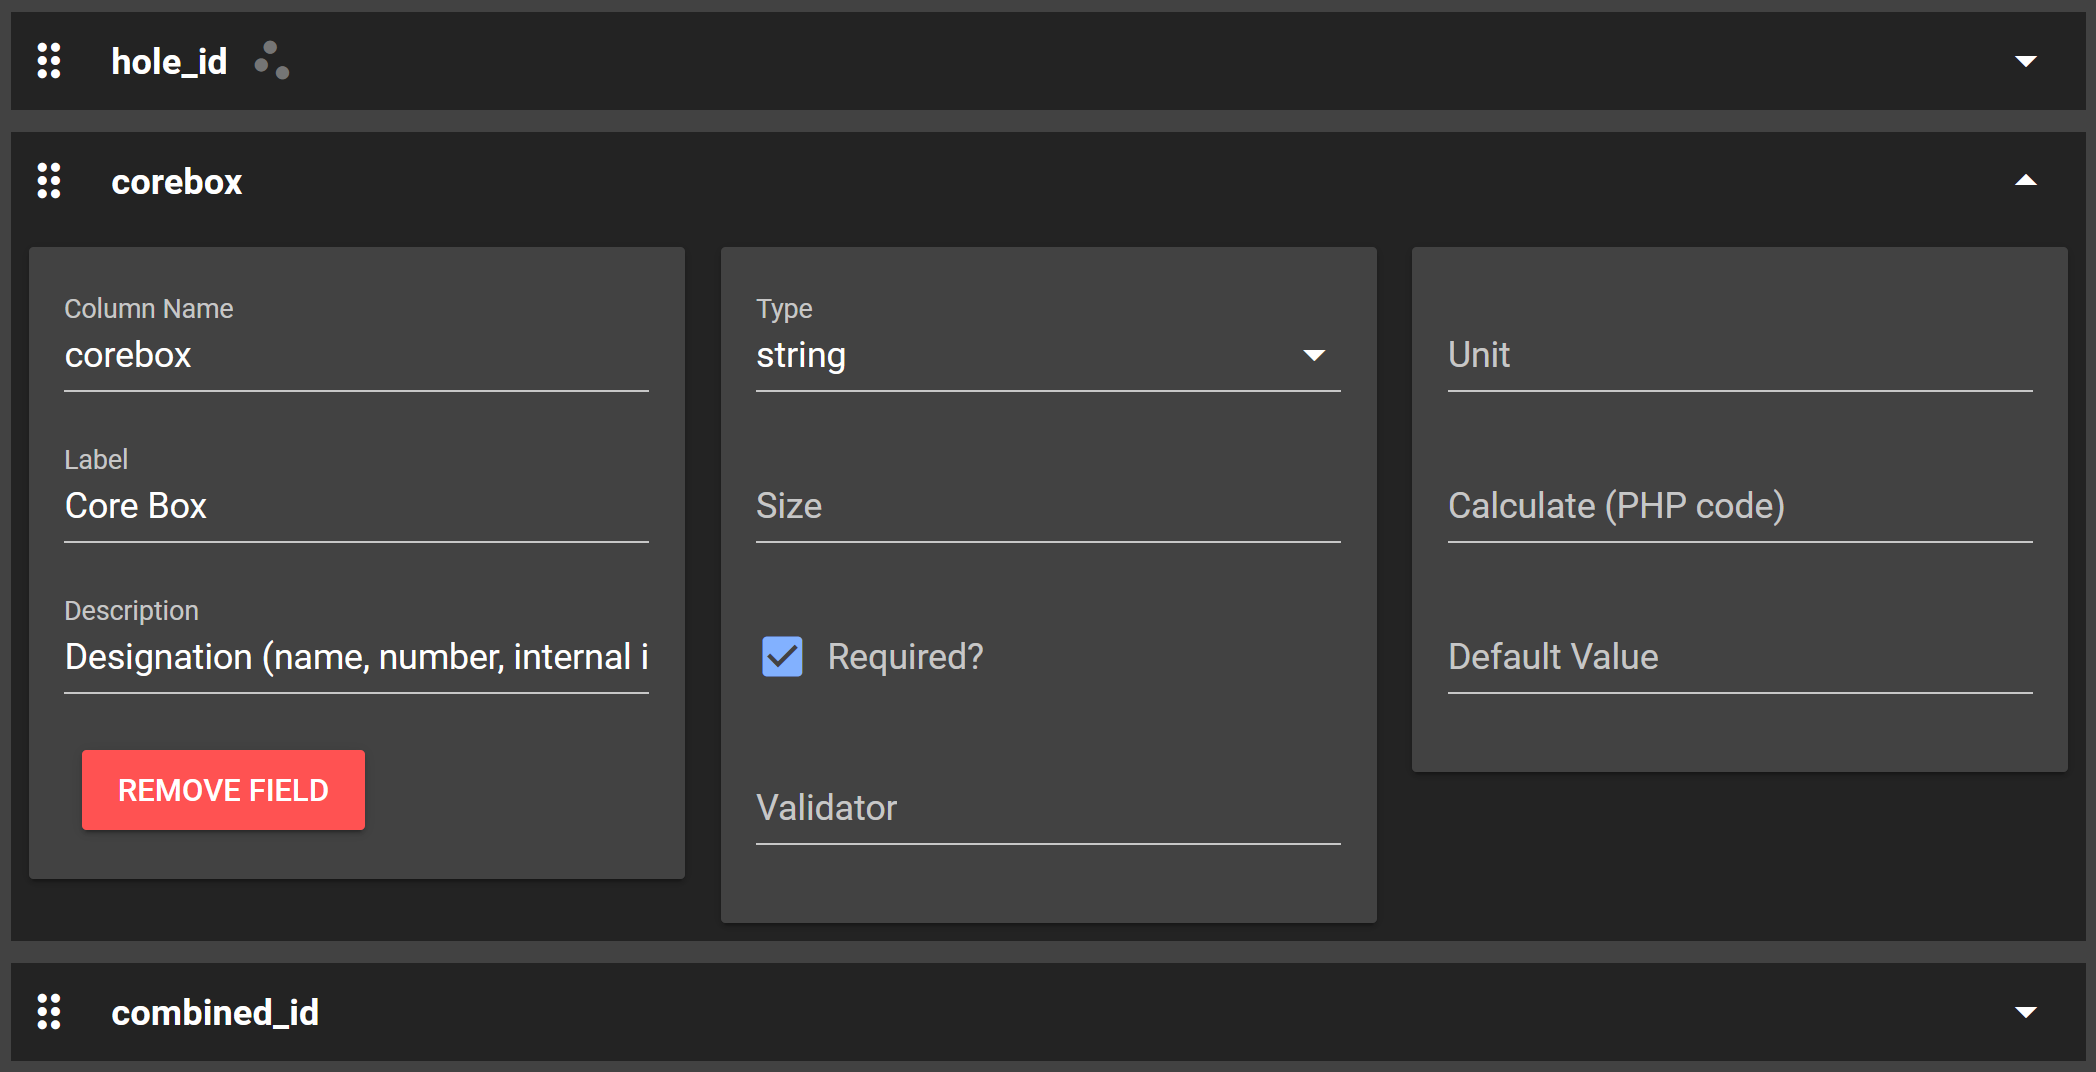This screenshot has width=2096, height=1072.
Task: Click the three-dot cluster icon next to hole_id
Action: 272,61
